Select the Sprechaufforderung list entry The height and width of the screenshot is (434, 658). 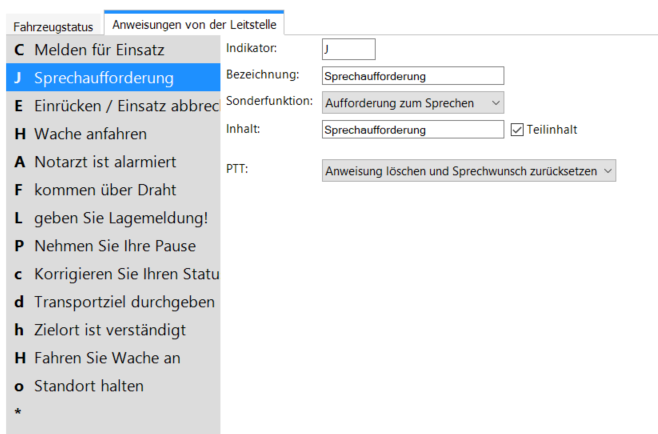click(x=113, y=78)
